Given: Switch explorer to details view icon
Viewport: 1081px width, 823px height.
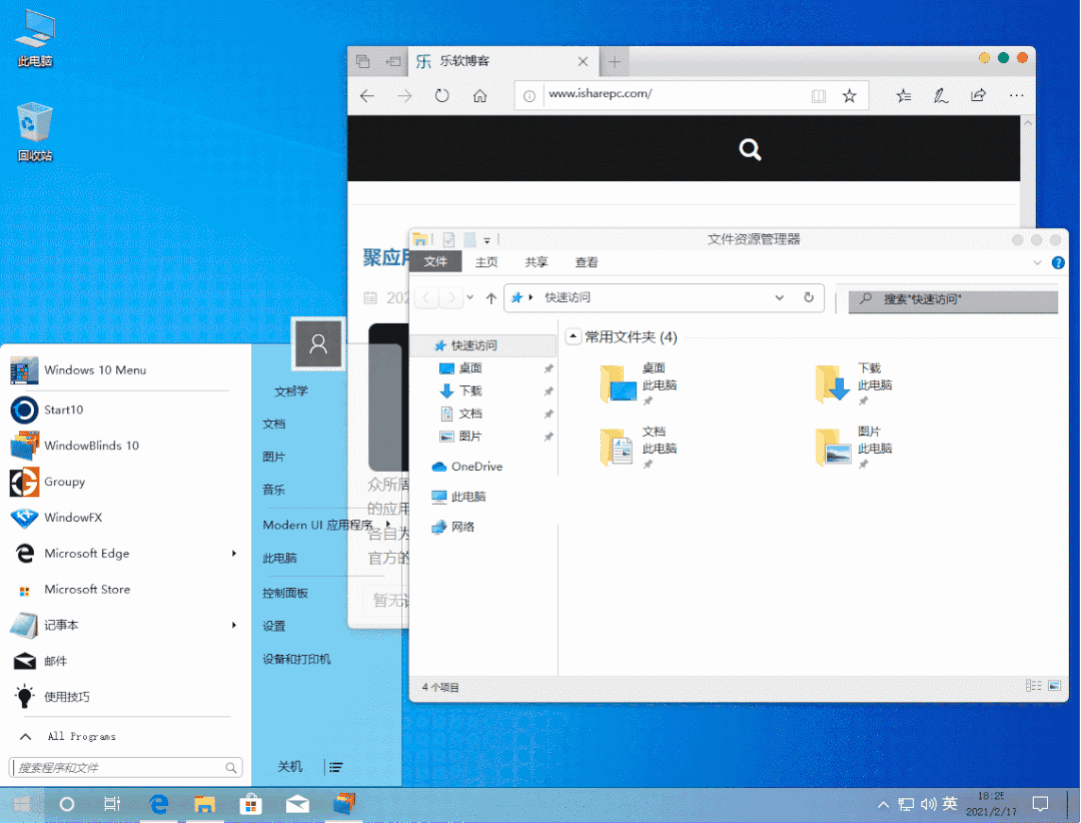Looking at the screenshot, I should (1033, 686).
